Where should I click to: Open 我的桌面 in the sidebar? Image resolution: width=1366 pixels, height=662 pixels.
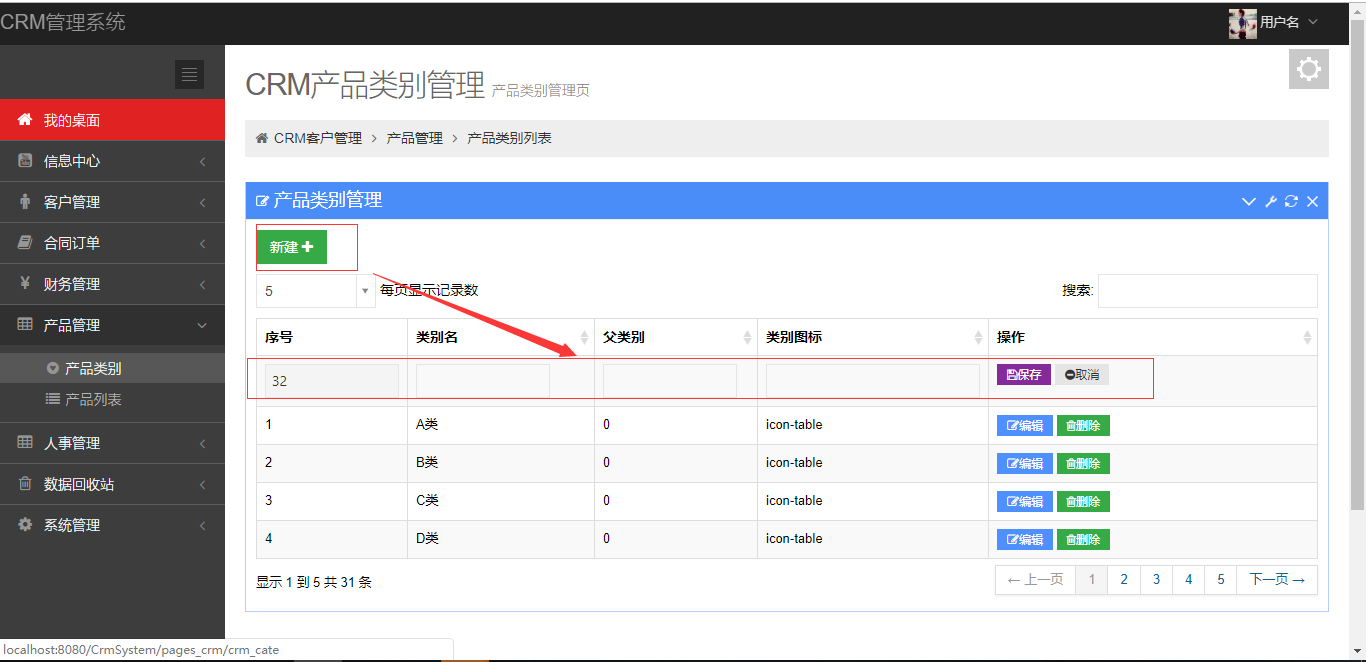click(x=112, y=120)
